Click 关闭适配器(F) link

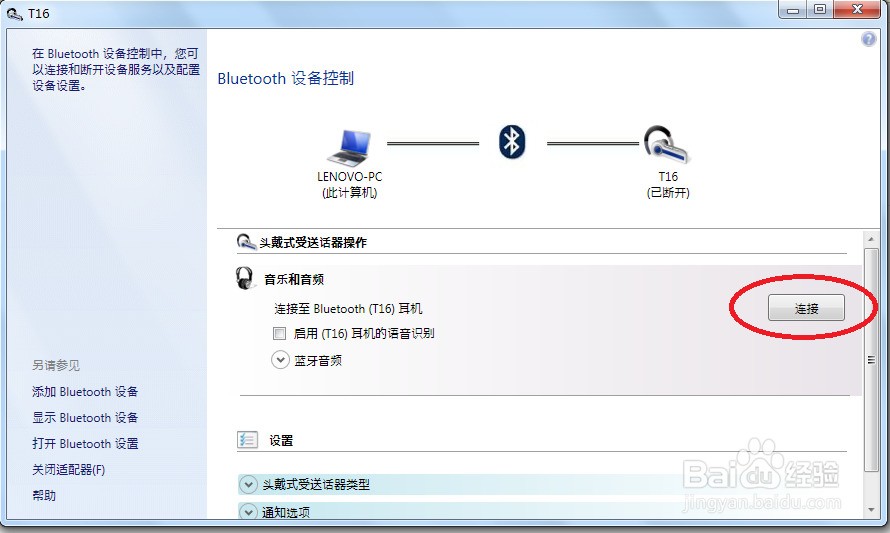pyautogui.click(x=69, y=470)
